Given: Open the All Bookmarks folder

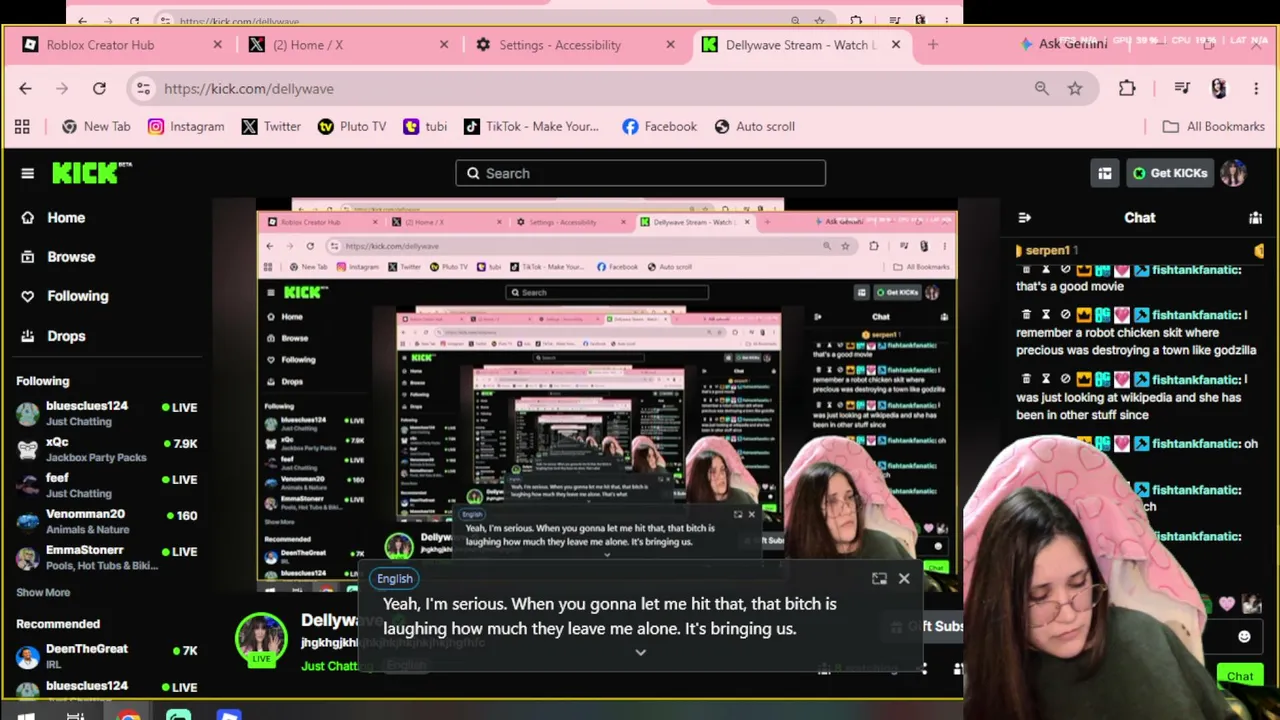Looking at the screenshot, I should coord(1214,126).
